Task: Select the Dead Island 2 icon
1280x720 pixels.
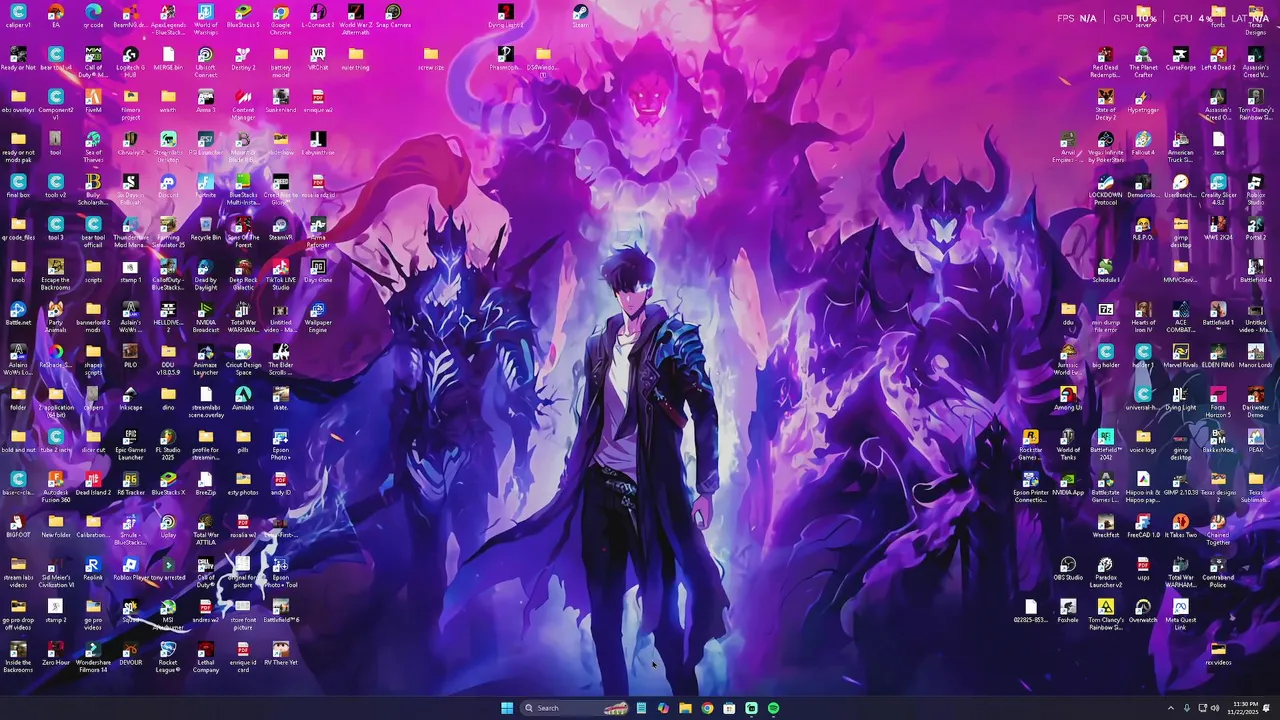Action: coord(93,484)
